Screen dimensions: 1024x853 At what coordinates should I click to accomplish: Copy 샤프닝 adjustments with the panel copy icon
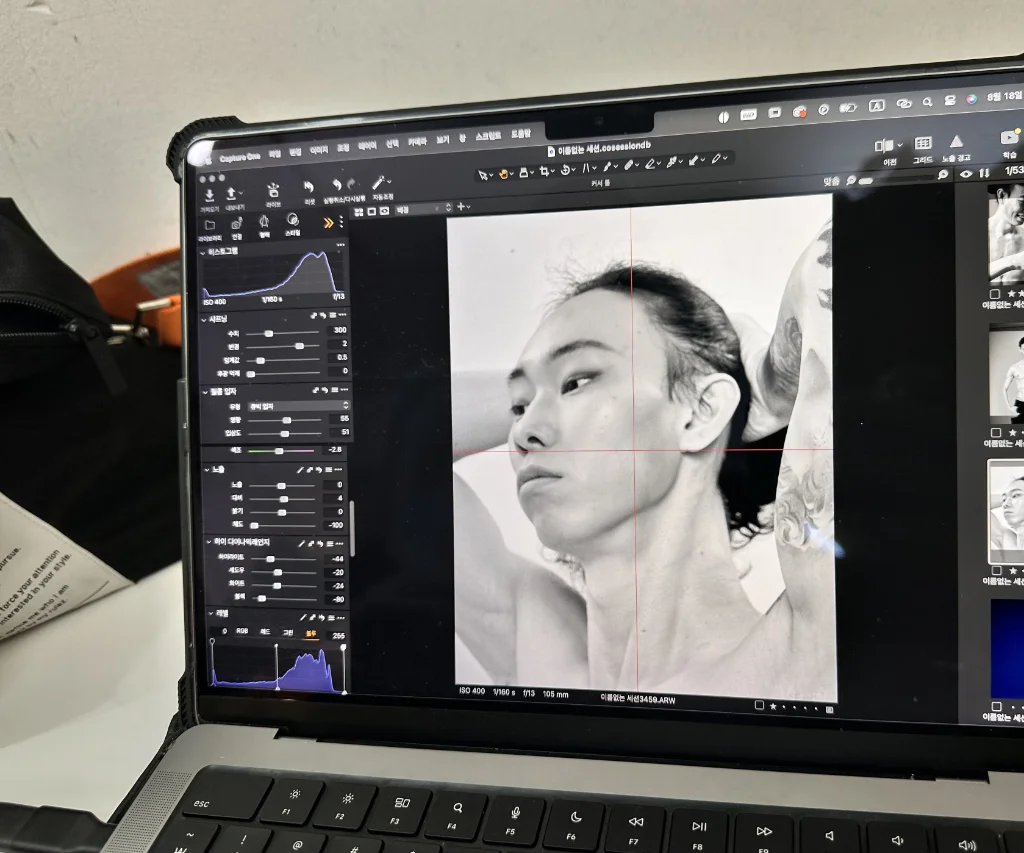[314, 315]
